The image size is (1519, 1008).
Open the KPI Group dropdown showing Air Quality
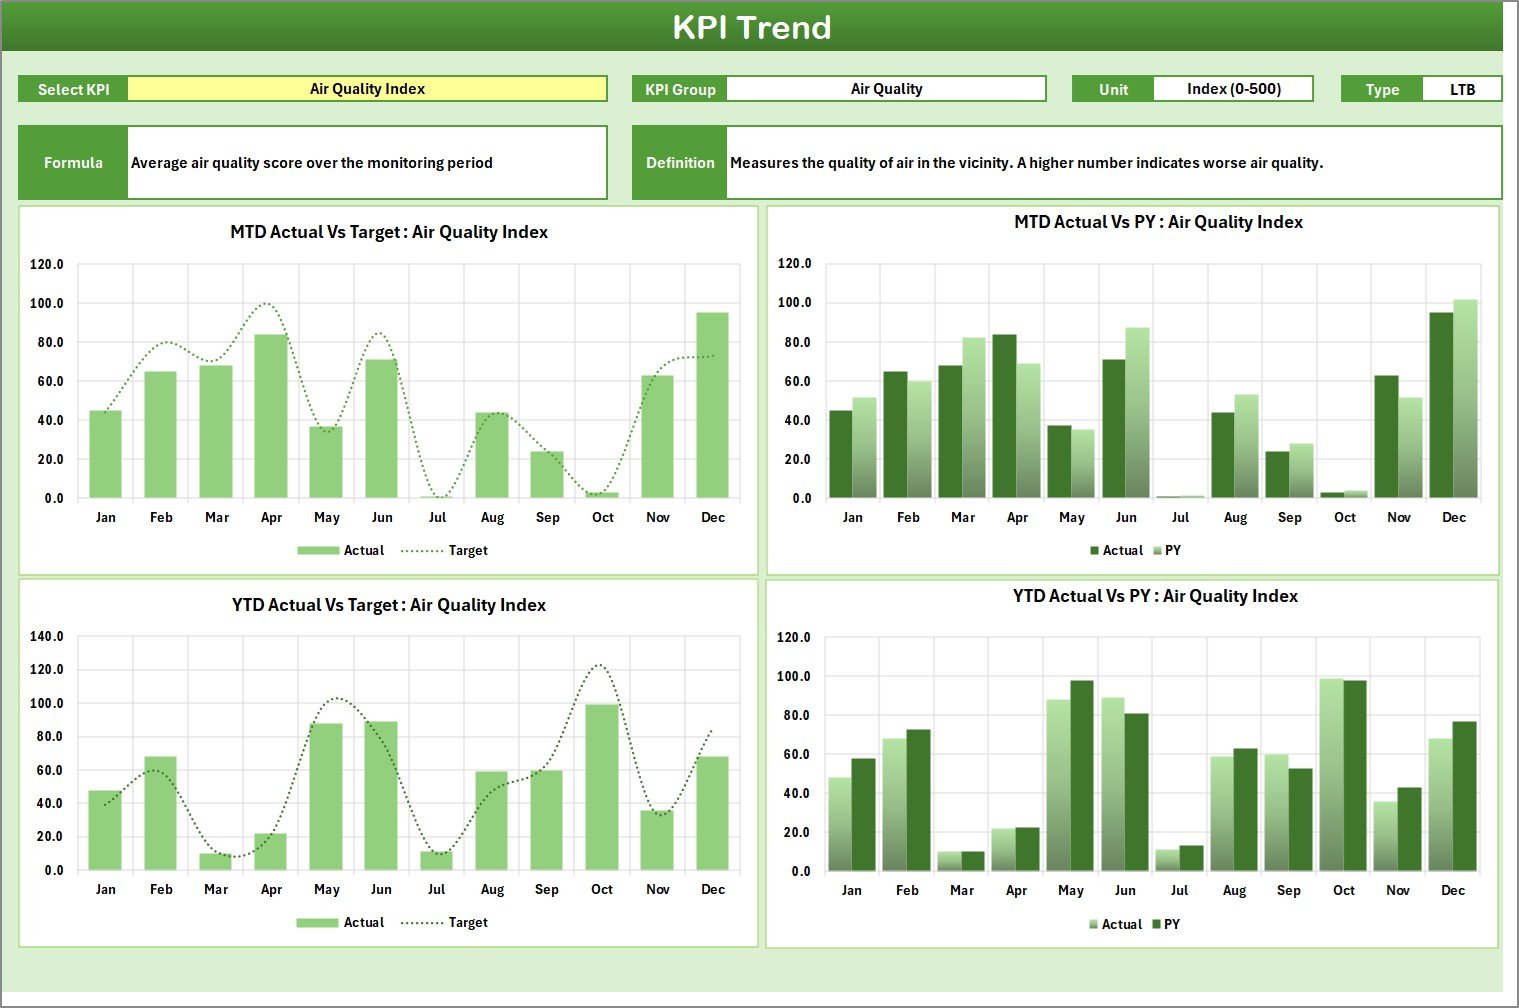pyautogui.click(x=886, y=88)
